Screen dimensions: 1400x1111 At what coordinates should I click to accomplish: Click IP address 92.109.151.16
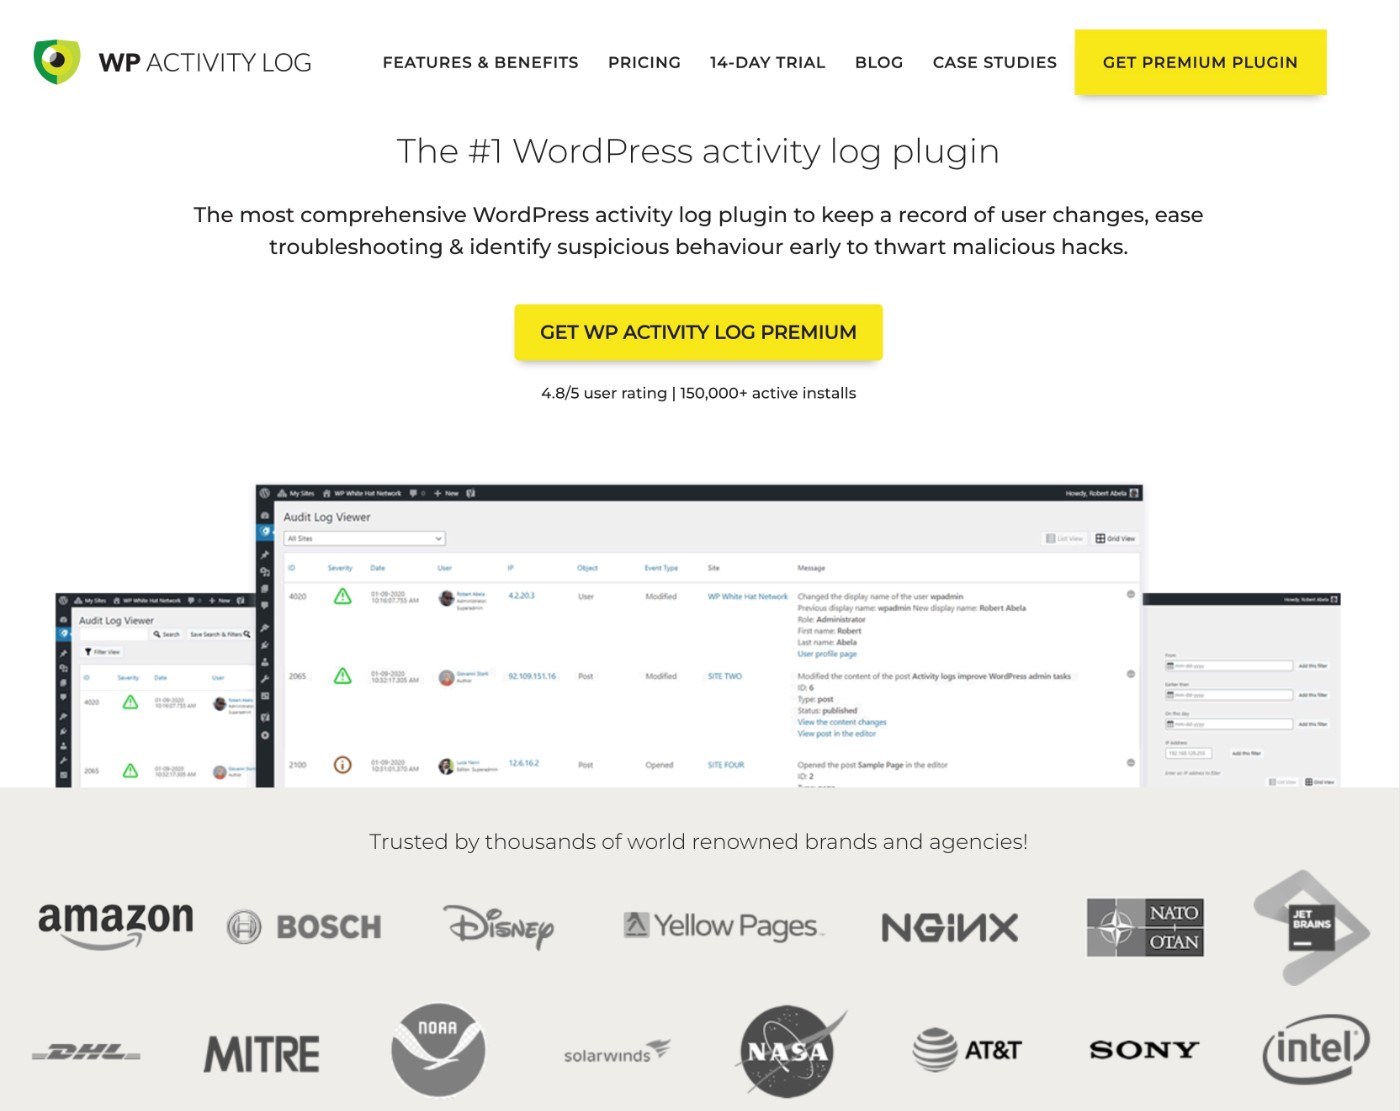(532, 676)
